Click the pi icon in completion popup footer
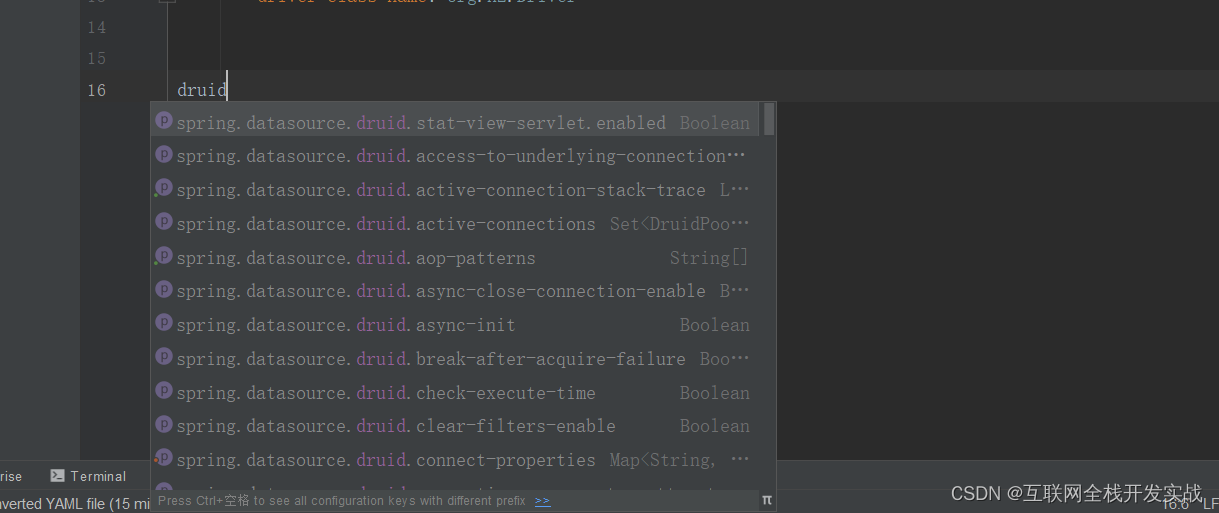This screenshot has width=1219, height=513. [x=767, y=500]
